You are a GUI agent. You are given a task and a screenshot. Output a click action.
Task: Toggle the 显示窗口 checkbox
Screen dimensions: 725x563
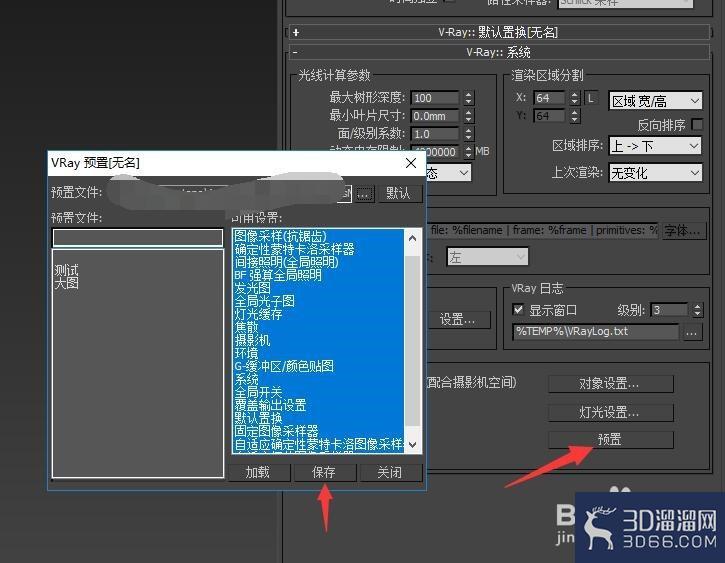(519, 310)
